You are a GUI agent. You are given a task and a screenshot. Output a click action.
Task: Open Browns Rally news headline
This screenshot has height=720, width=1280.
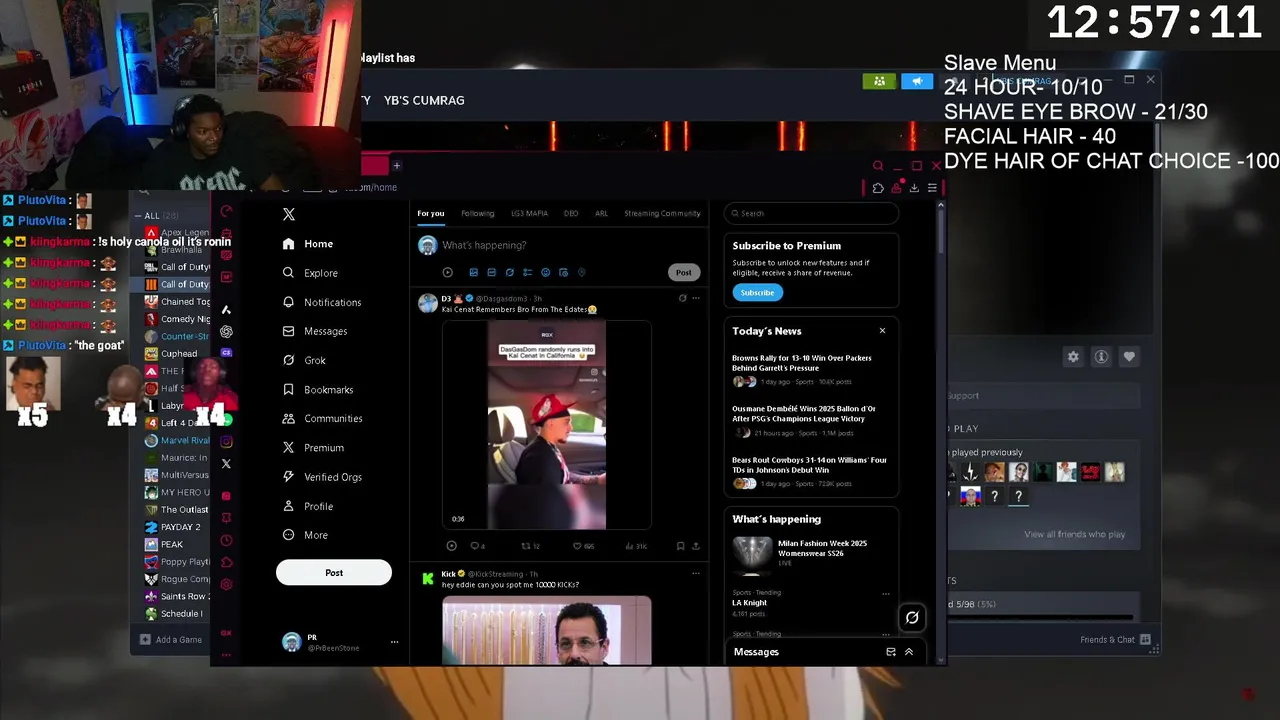tap(802, 362)
